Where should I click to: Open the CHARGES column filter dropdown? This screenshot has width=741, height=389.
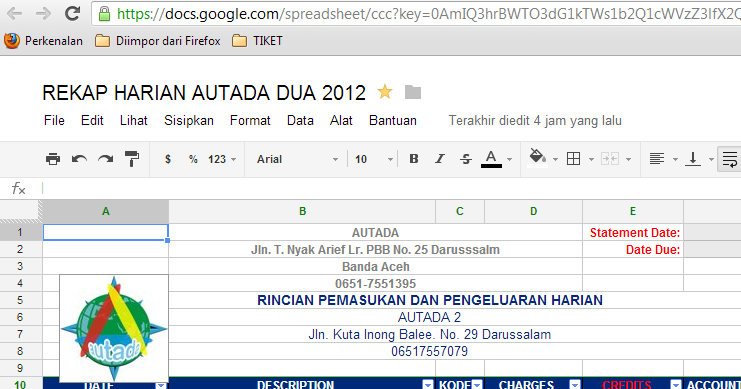575,384
